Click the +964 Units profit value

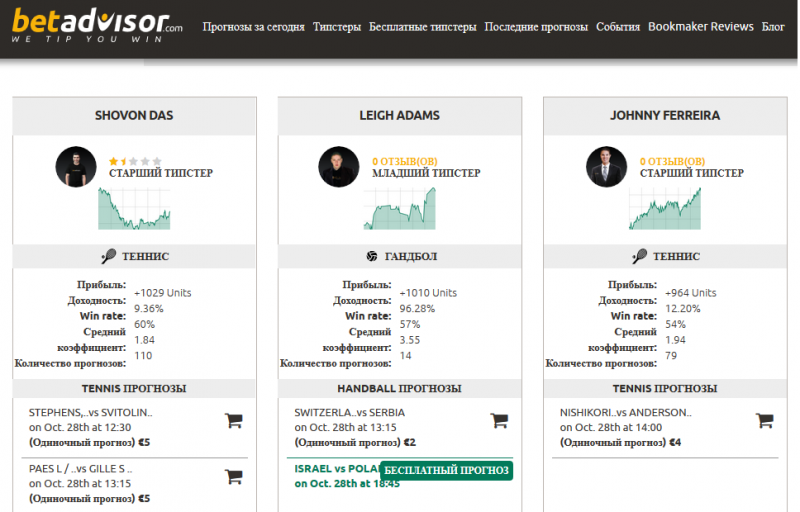click(x=691, y=293)
